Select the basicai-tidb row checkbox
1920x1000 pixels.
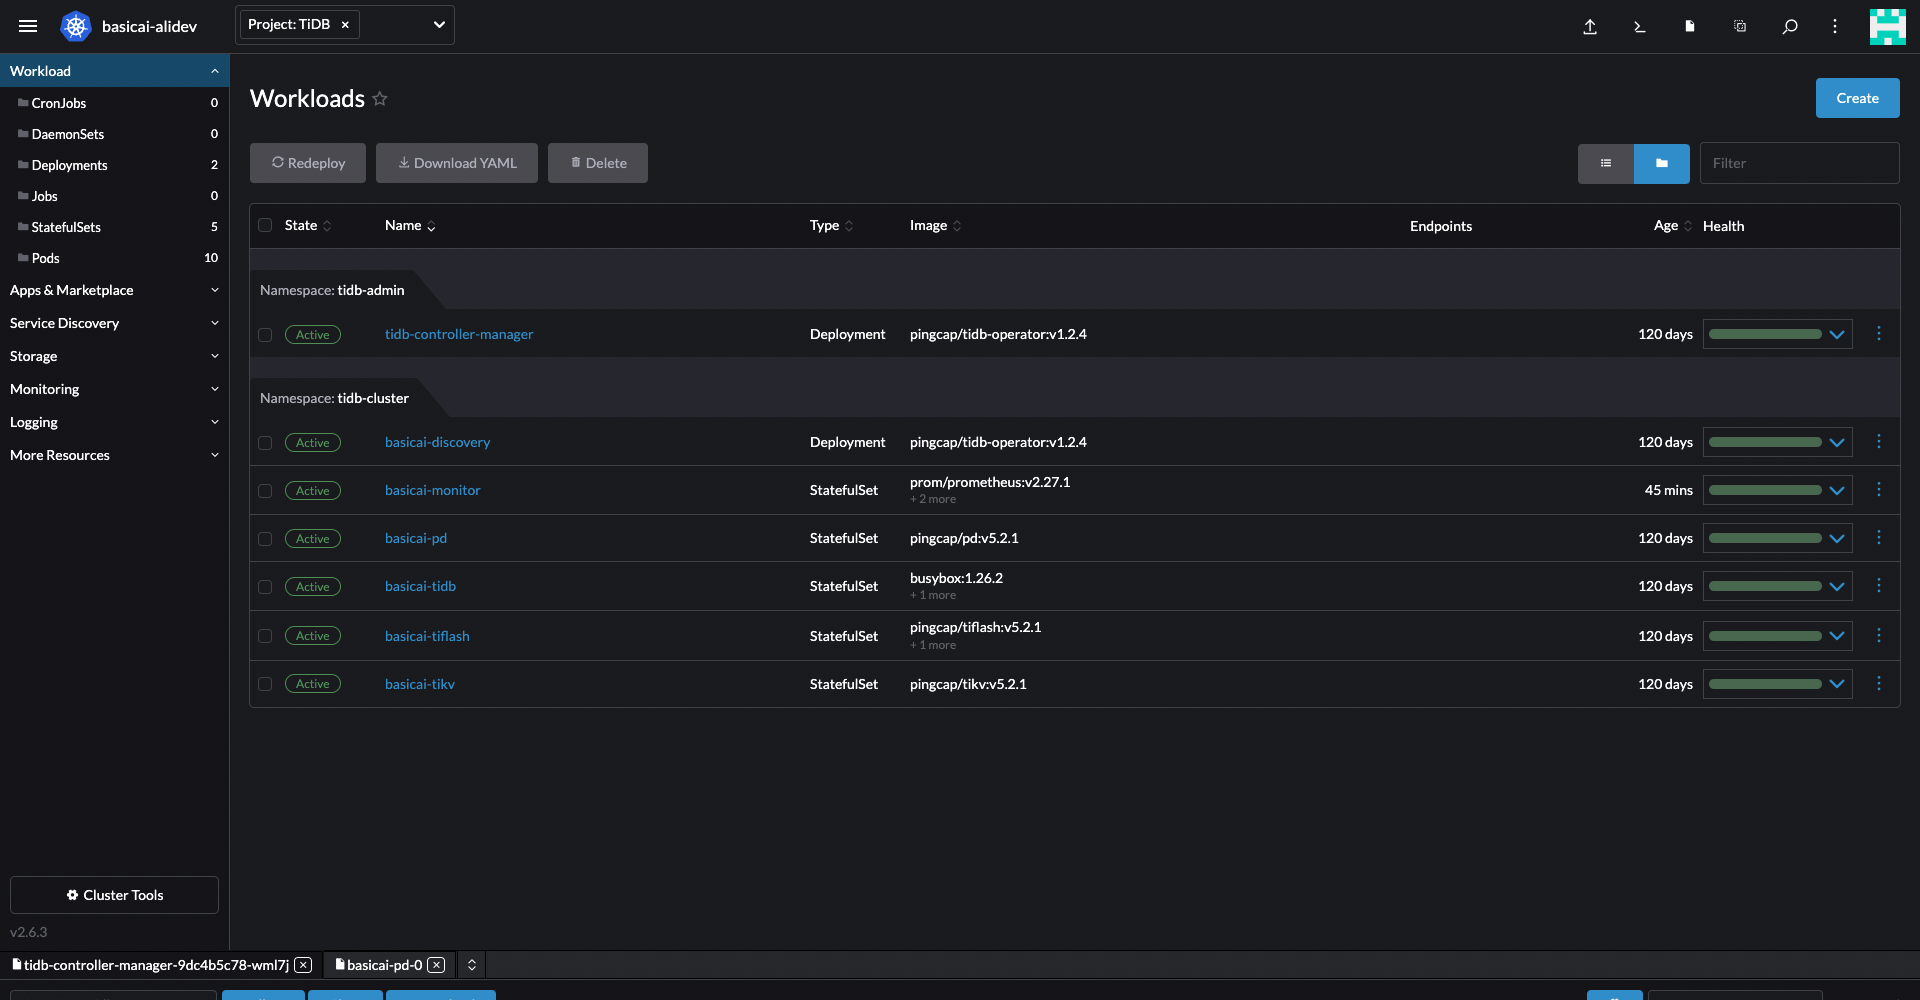265,587
